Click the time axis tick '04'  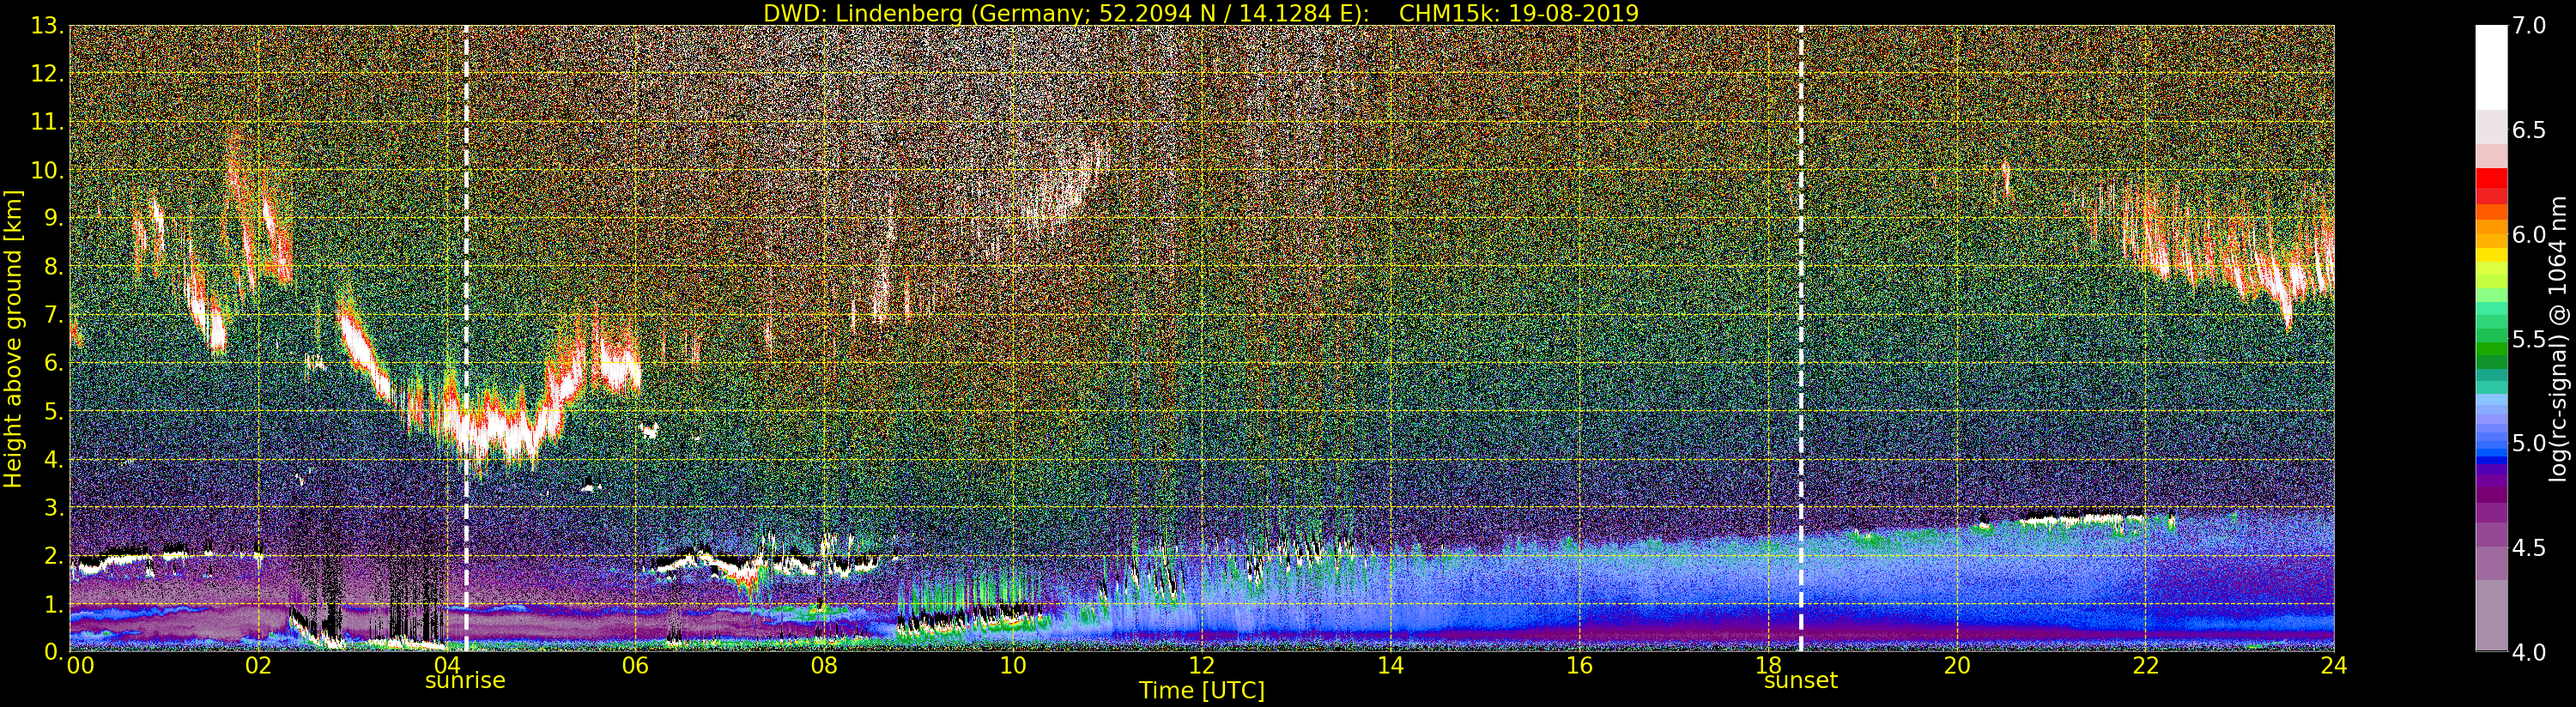coord(446,665)
